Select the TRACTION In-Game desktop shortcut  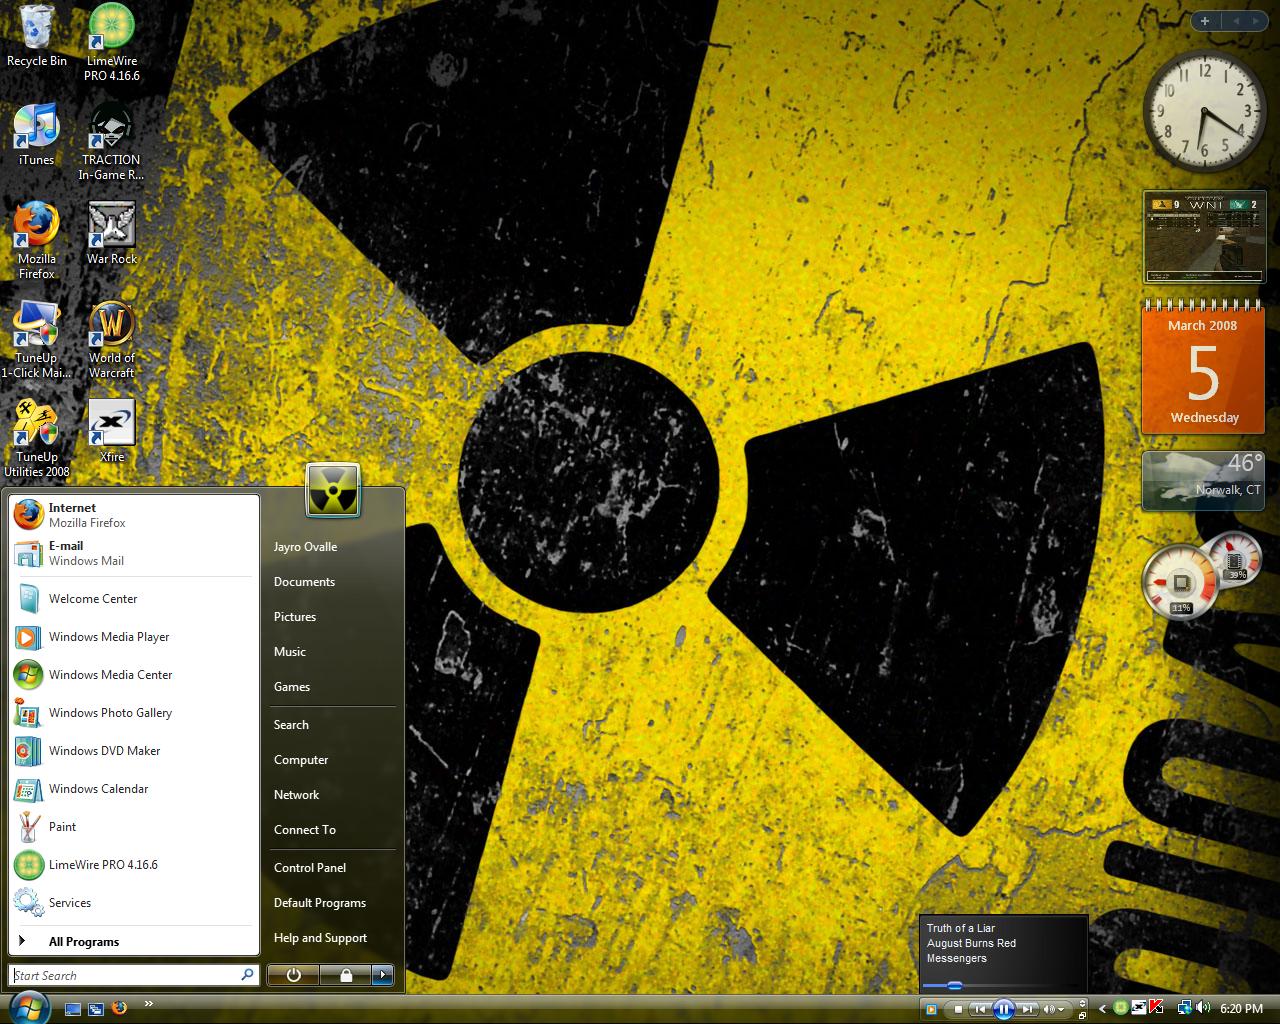coord(111,142)
